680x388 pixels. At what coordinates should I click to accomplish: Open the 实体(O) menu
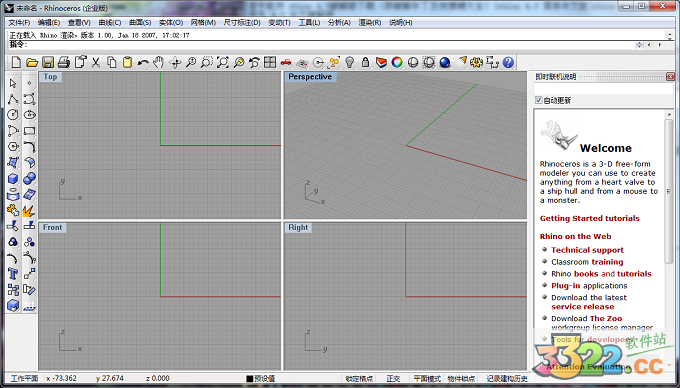coord(171,23)
